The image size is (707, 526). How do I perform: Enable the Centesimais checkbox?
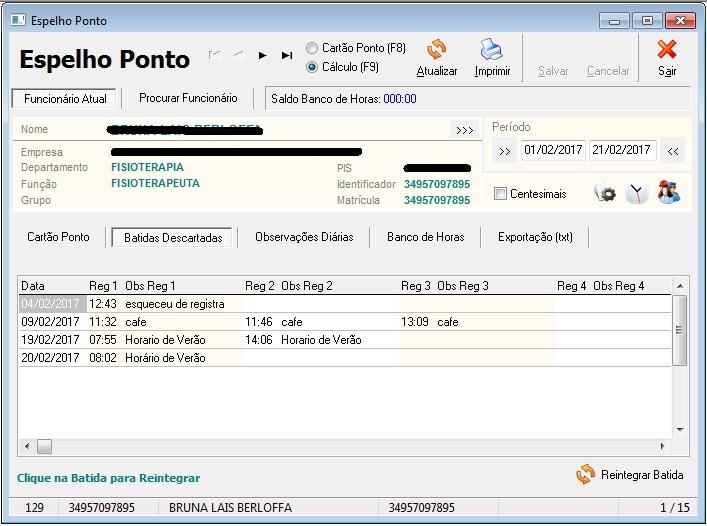(500, 194)
